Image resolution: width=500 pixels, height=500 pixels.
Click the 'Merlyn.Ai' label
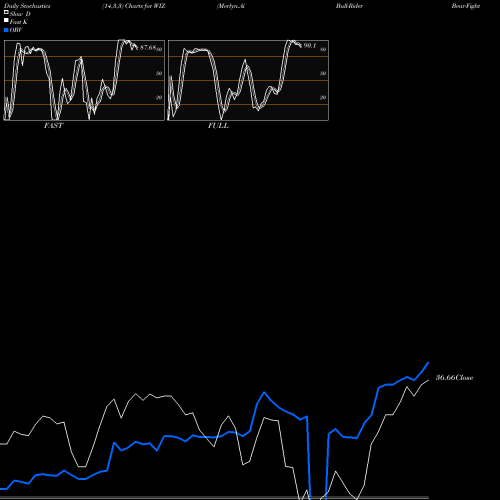point(231,6)
